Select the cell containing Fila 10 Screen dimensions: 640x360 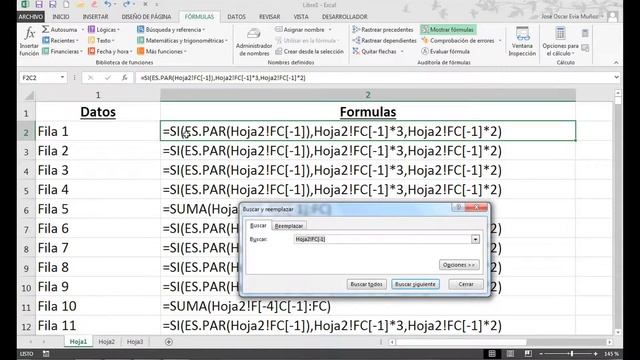98,306
